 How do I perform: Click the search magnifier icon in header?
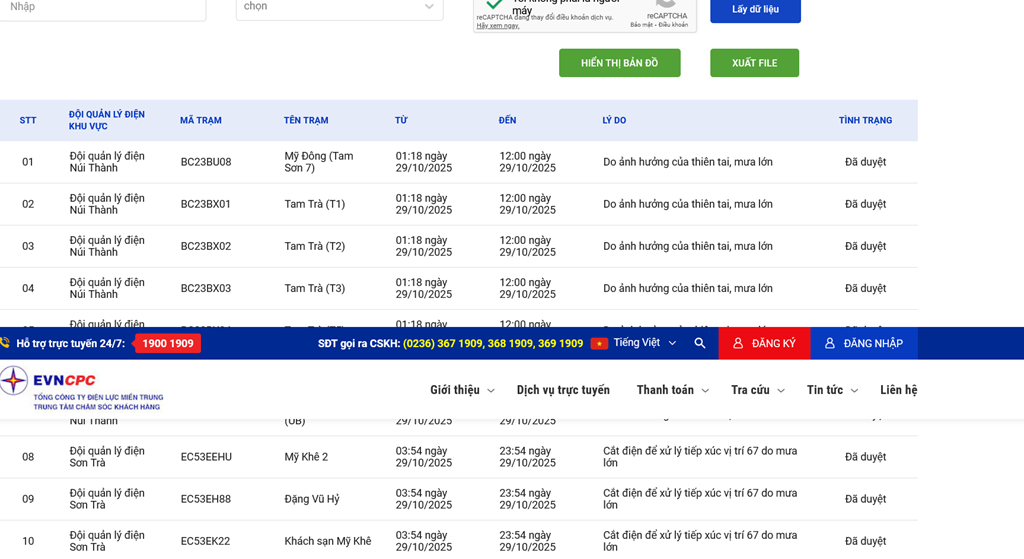point(700,343)
